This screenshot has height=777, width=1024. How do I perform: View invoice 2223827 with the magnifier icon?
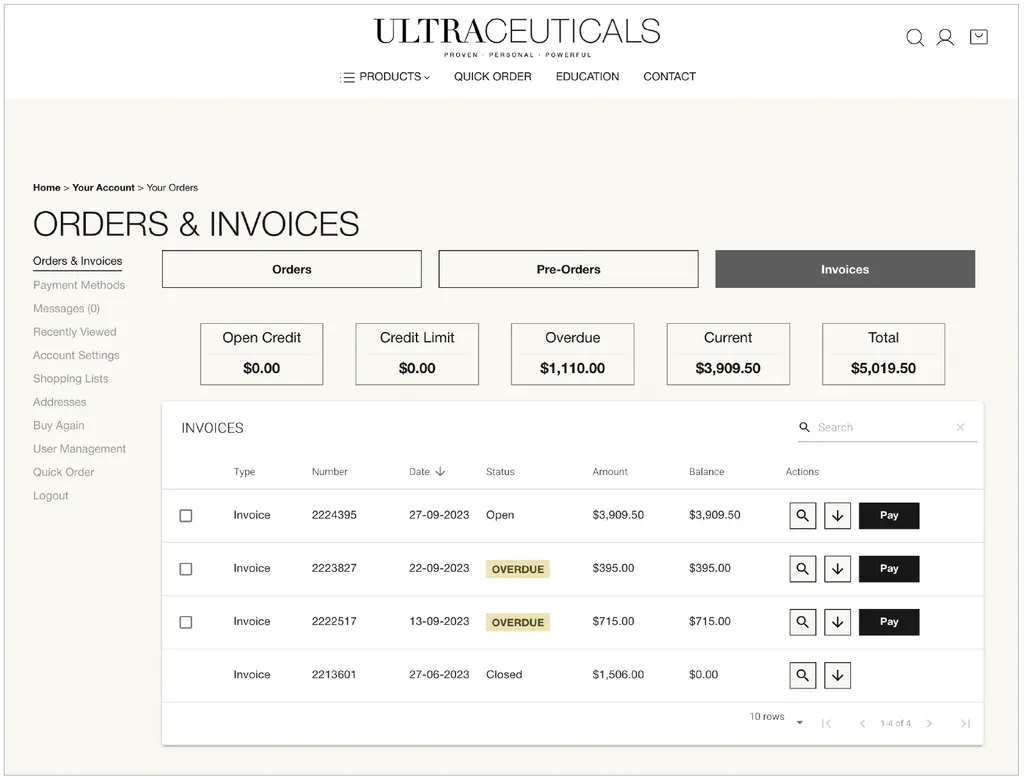tap(803, 569)
